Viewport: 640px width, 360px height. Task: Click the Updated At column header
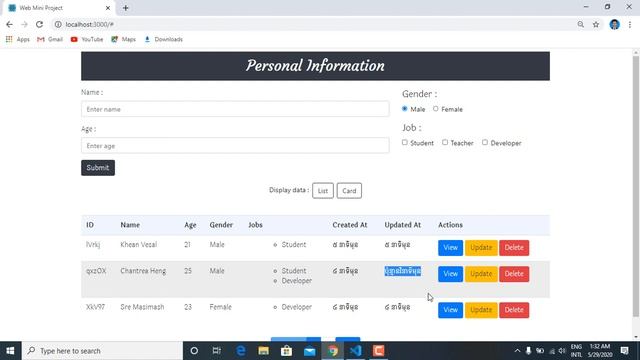(x=402, y=225)
